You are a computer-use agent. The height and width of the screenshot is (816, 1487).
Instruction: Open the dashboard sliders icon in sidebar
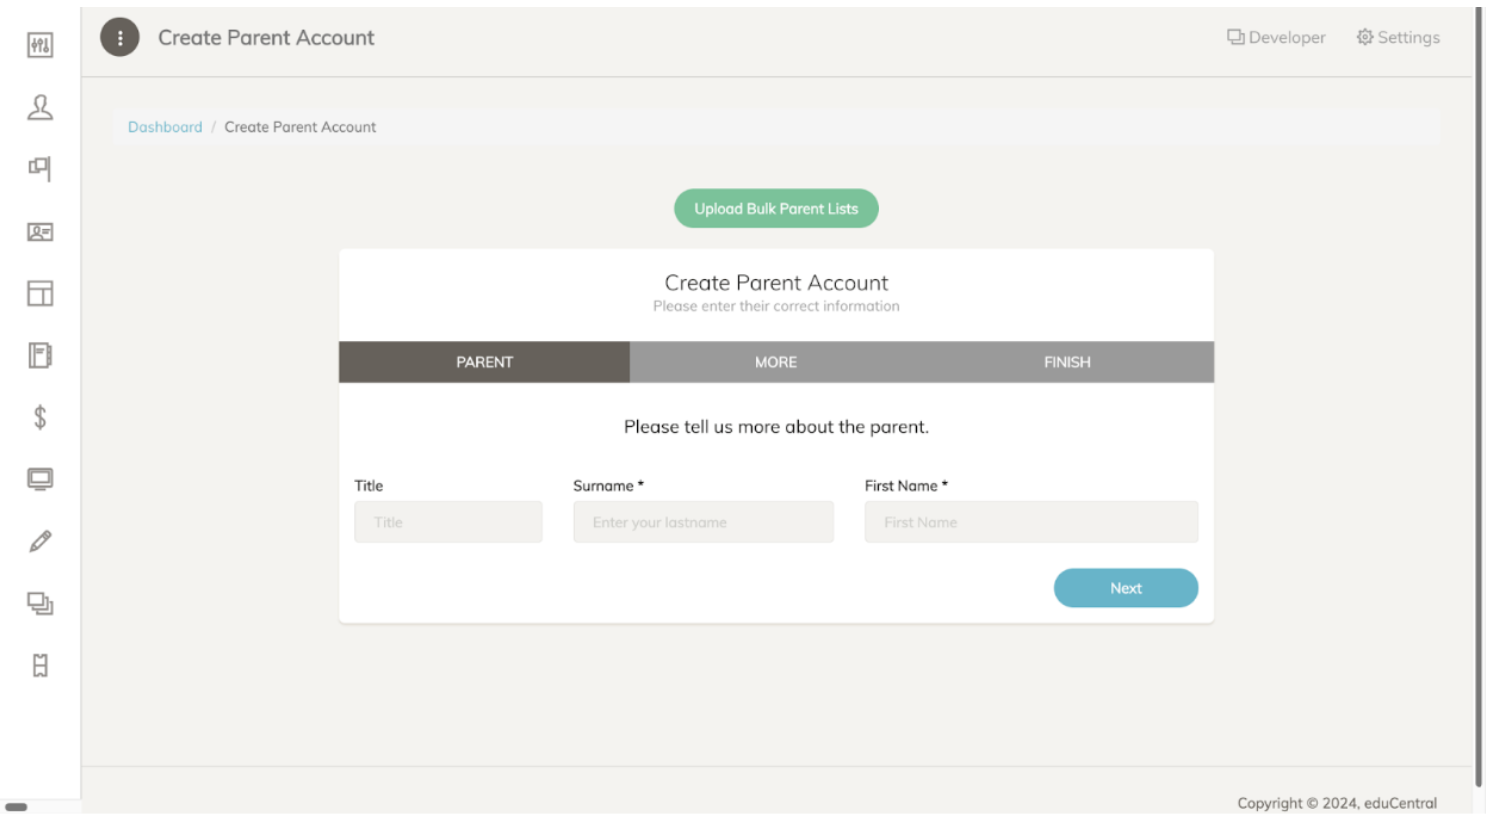[40, 45]
